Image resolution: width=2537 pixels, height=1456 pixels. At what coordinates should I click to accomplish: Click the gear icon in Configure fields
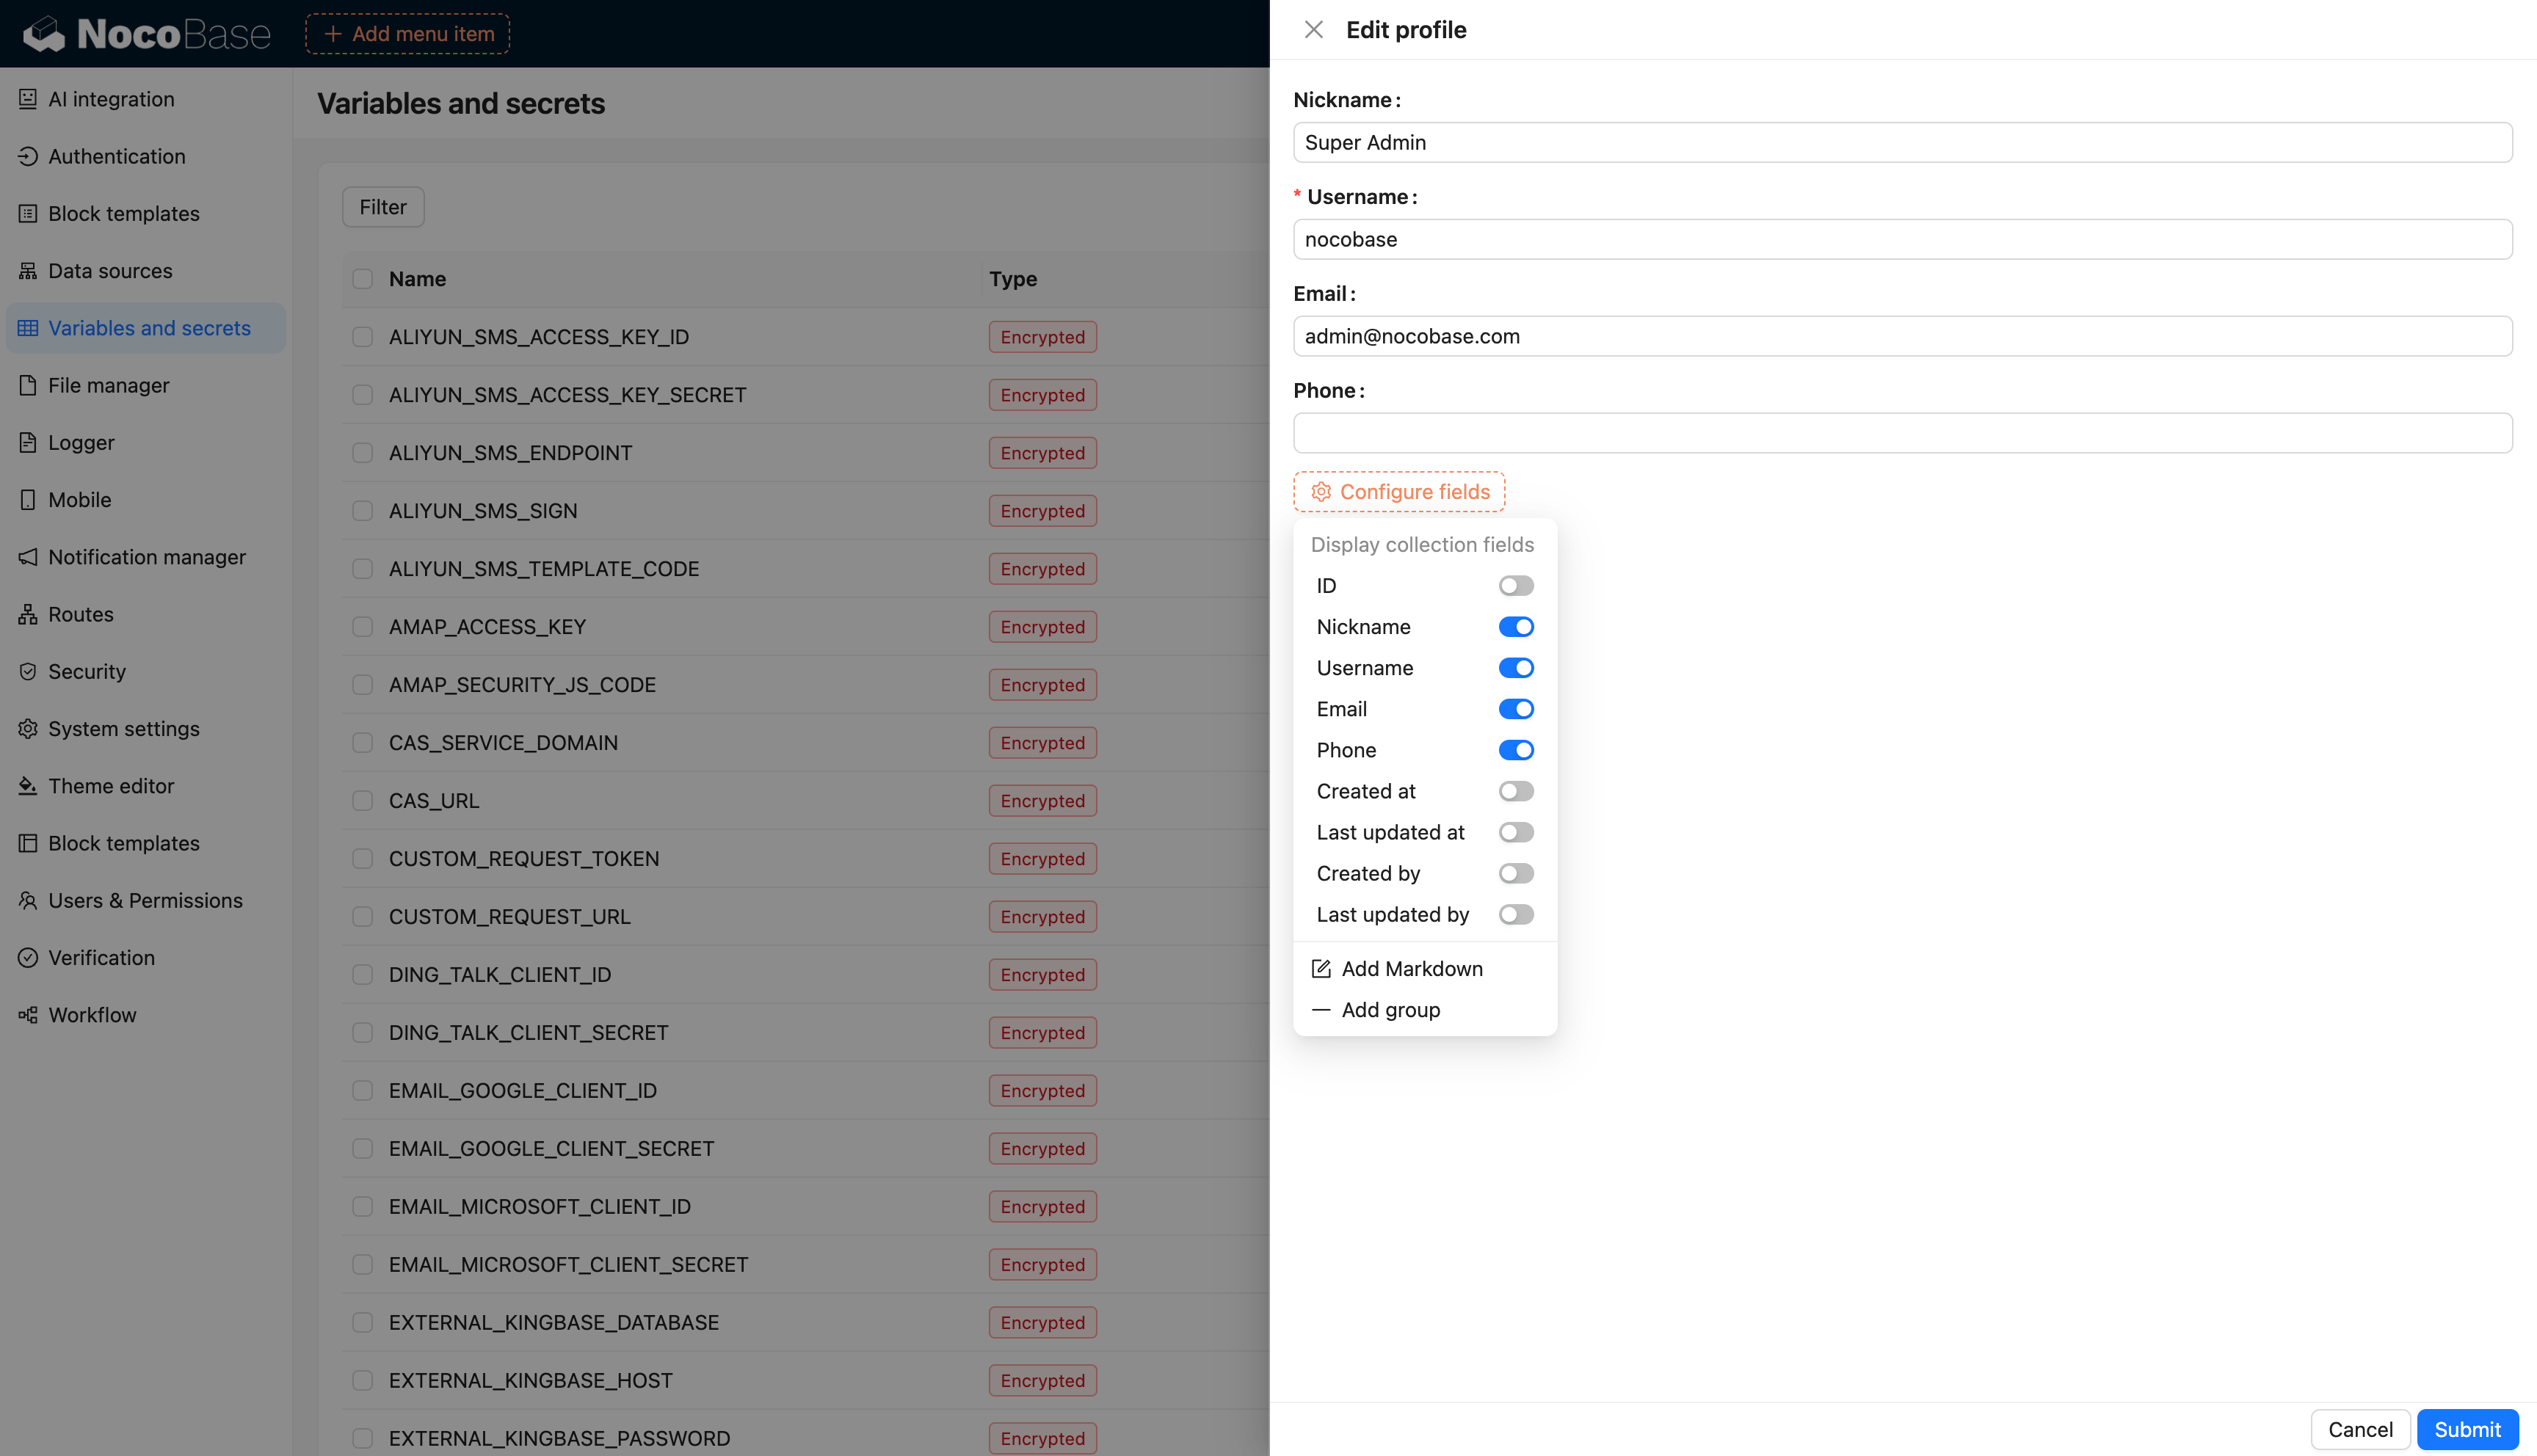click(1321, 492)
